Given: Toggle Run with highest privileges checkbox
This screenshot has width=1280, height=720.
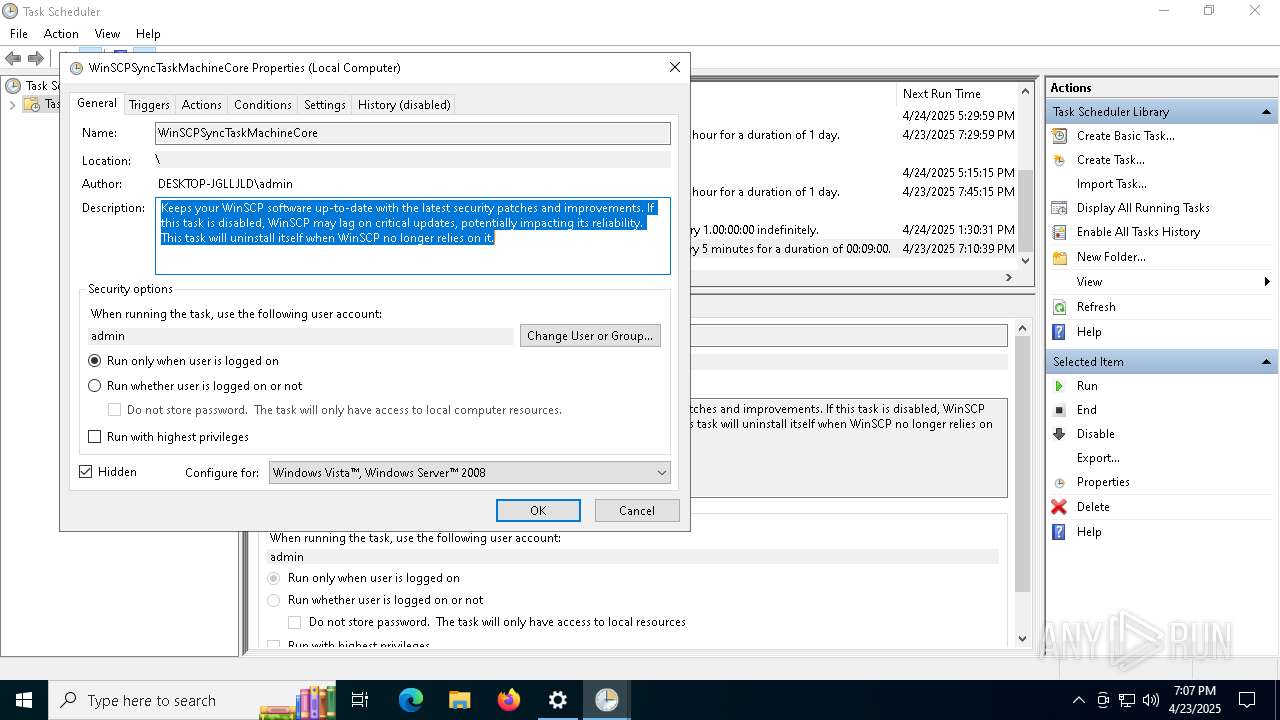Looking at the screenshot, I should (x=95, y=437).
